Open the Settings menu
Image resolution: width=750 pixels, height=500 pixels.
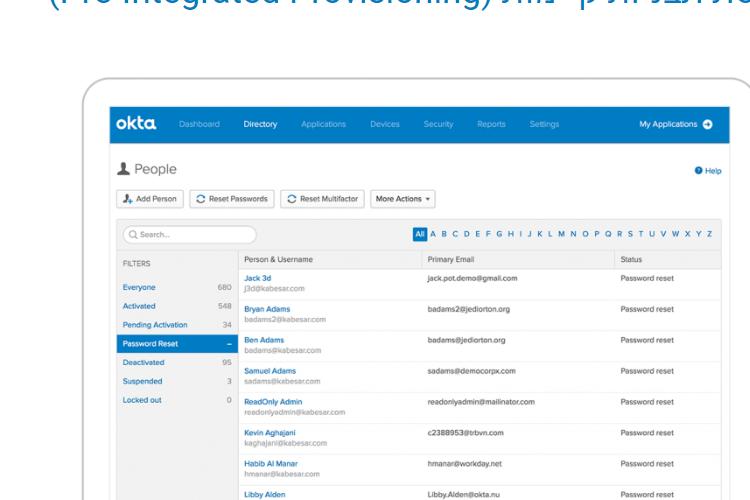coord(544,124)
